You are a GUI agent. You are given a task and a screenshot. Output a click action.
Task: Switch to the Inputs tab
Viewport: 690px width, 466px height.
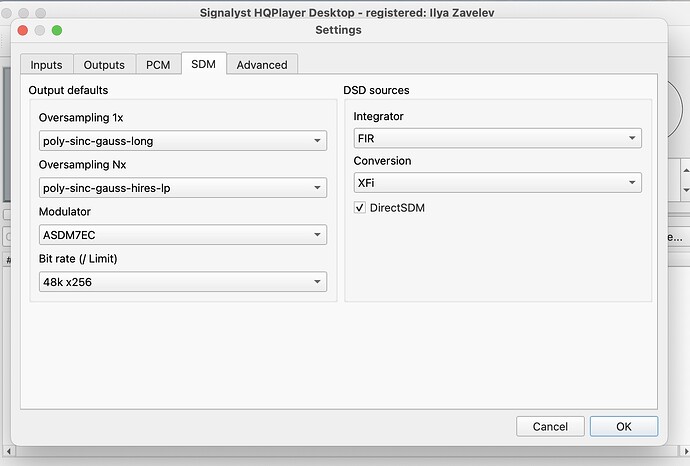click(x=46, y=65)
